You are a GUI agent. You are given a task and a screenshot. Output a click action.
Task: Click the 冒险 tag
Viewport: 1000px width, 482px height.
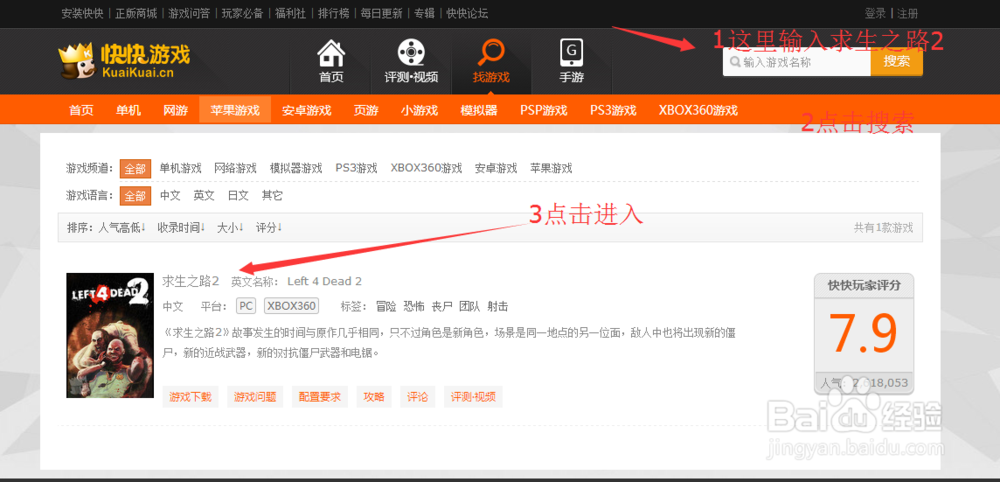pyautogui.click(x=386, y=306)
